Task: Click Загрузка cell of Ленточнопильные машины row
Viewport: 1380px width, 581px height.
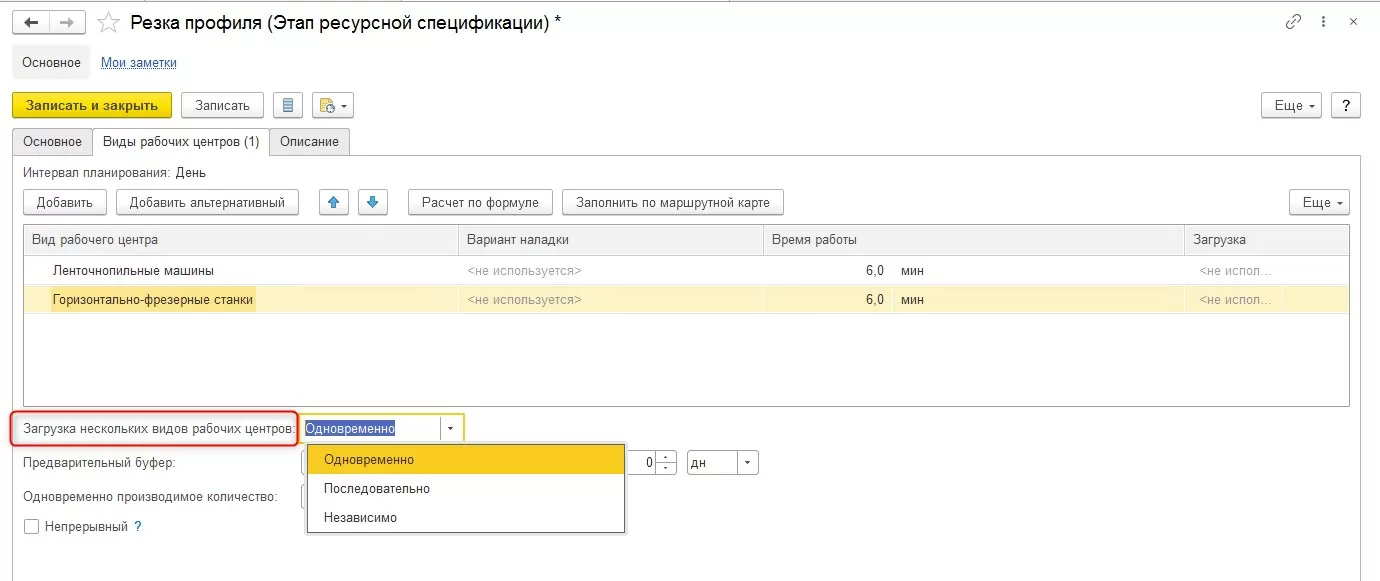Action: coord(1267,270)
